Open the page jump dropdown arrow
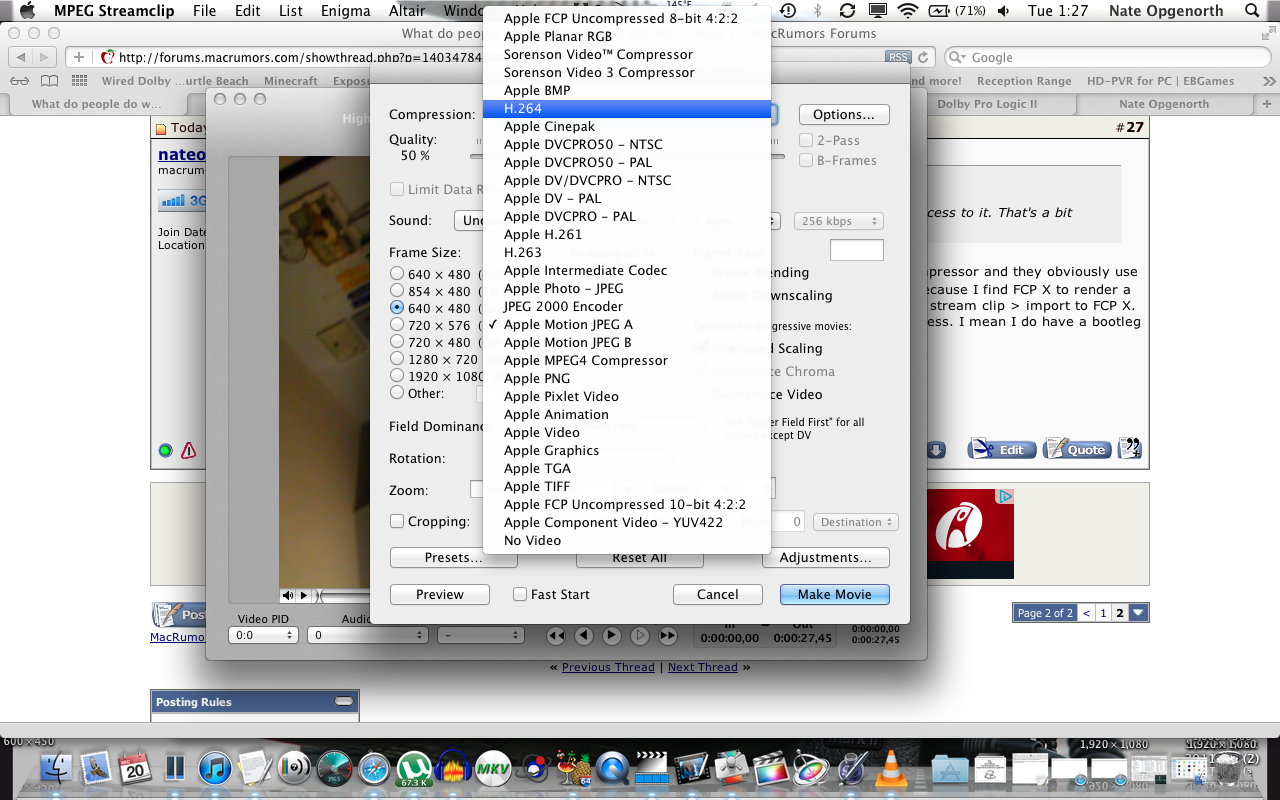Image resolution: width=1280 pixels, height=800 pixels. point(1138,613)
